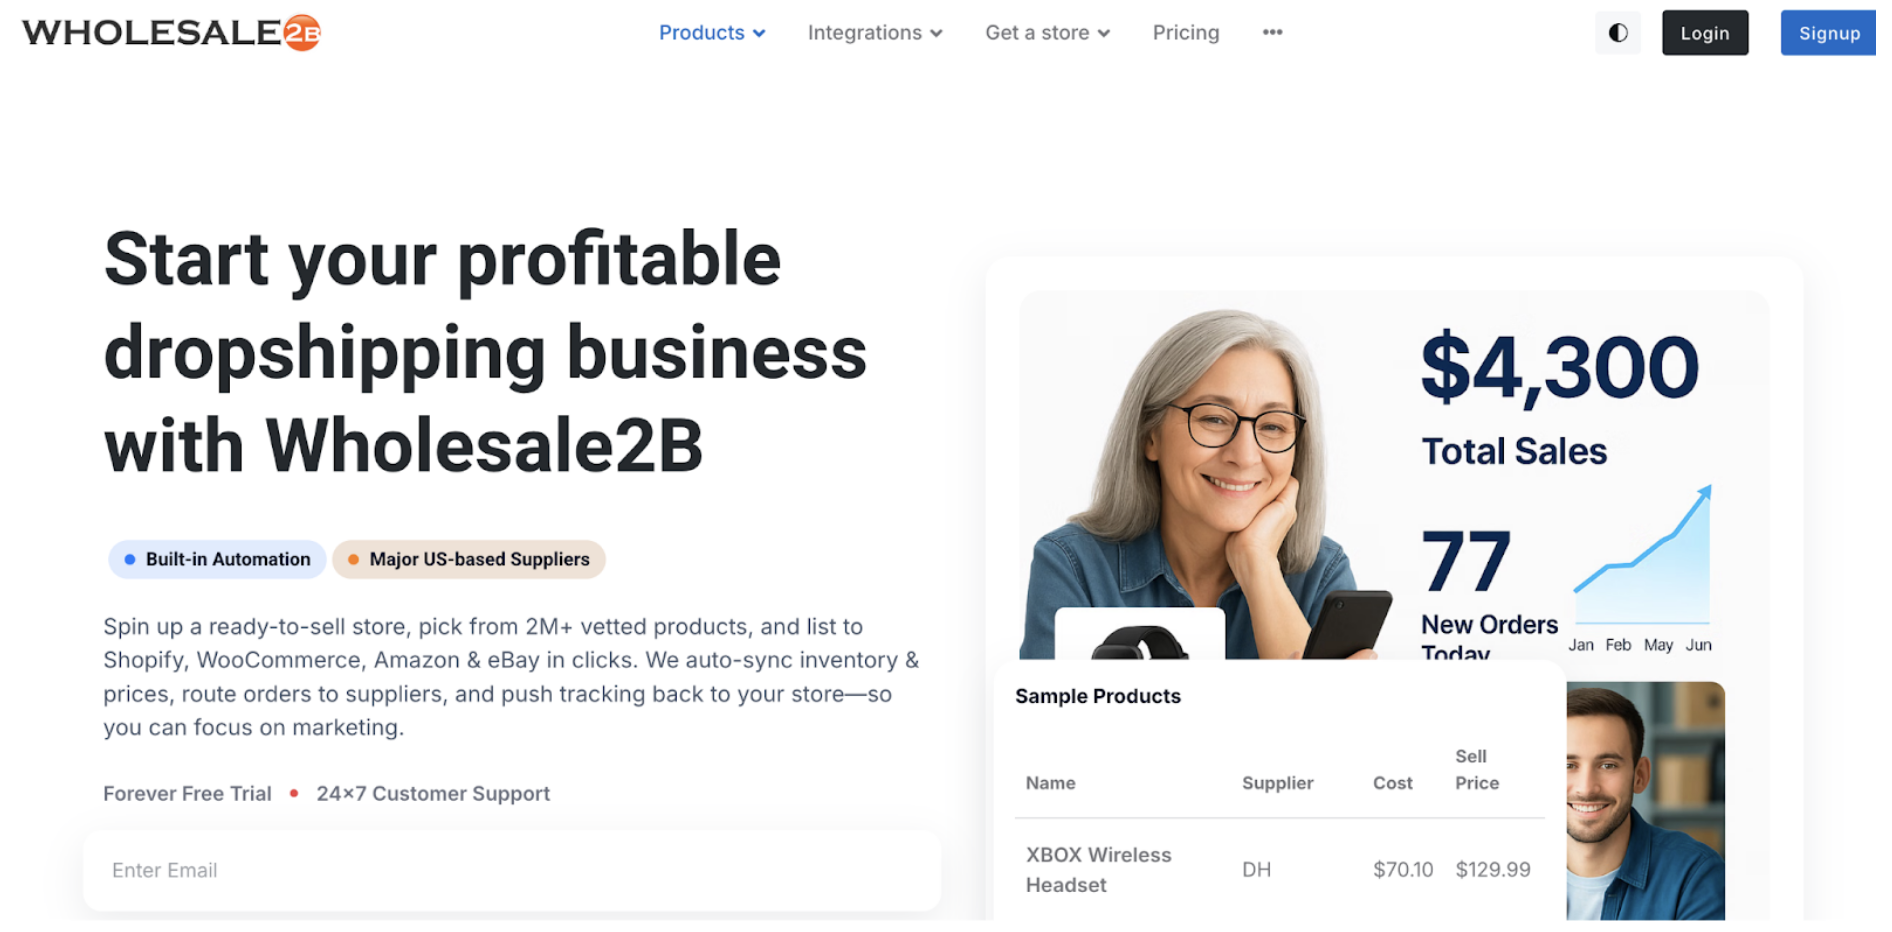Click the Login button

[x=1704, y=32]
